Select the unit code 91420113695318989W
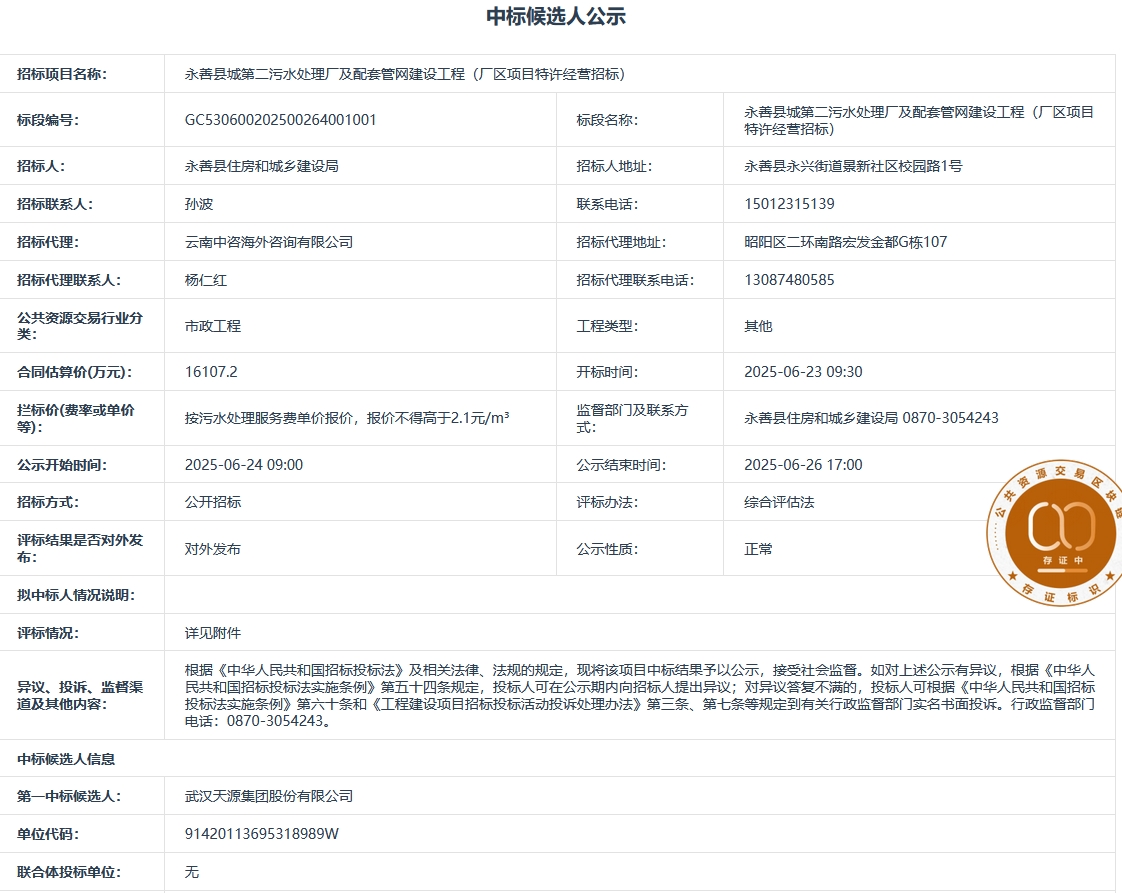The height and width of the screenshot is (893, 1122). (262, 834)
